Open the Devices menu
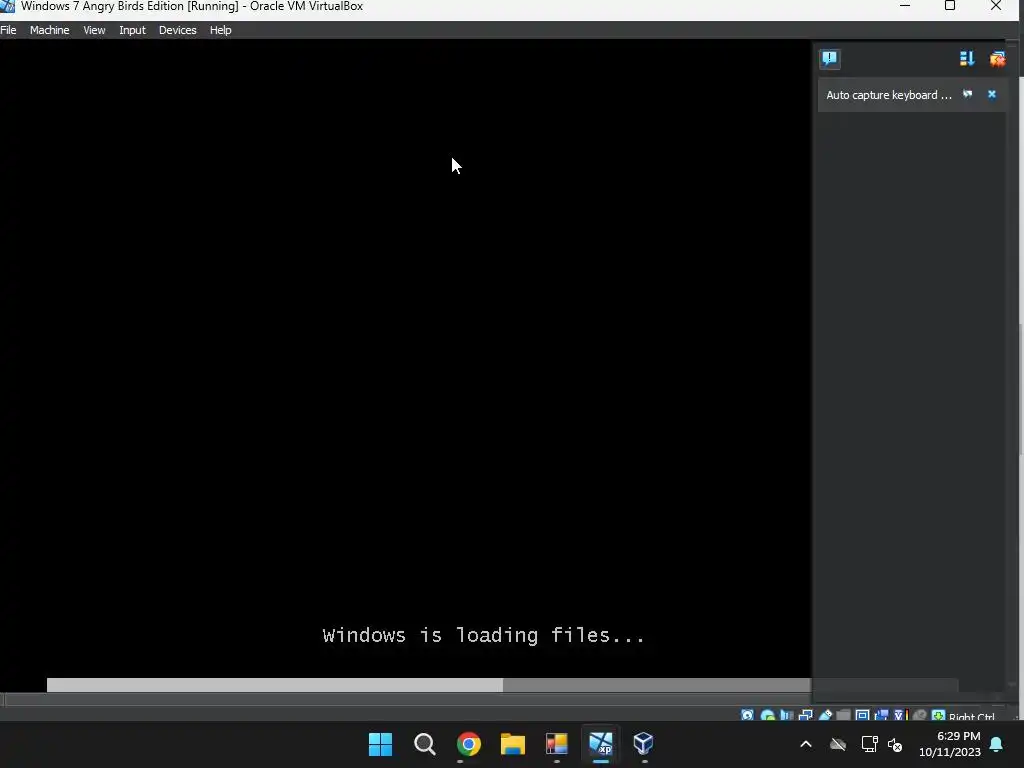 click(178, 30)
